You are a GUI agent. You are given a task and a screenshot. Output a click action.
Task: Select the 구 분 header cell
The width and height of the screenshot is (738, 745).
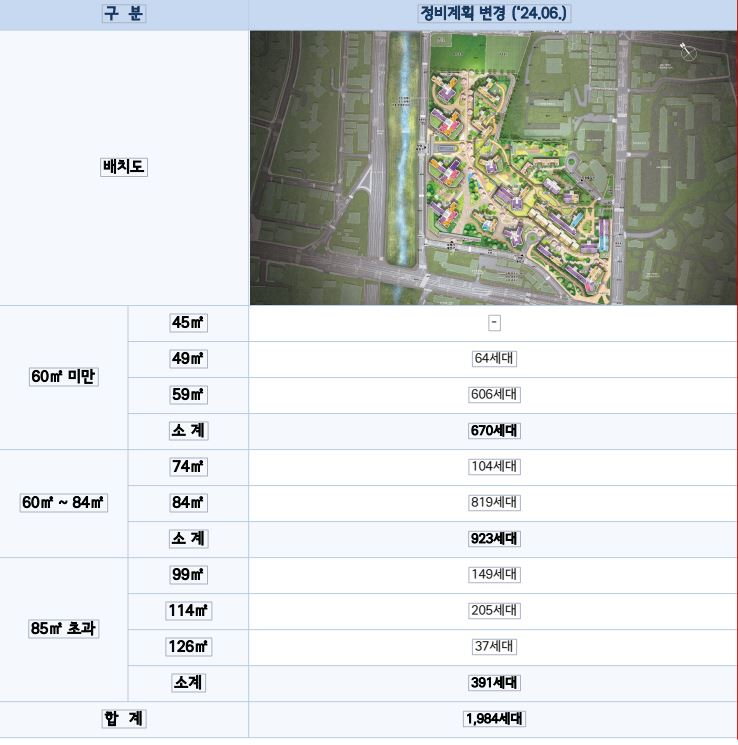tap(124, 14)
